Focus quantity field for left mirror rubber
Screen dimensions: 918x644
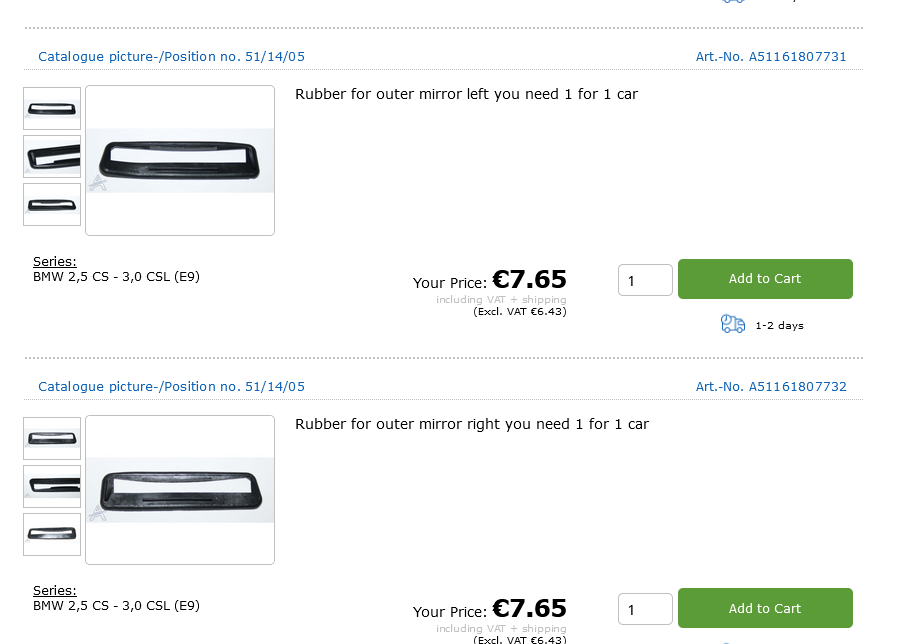(x=645, y=280)
